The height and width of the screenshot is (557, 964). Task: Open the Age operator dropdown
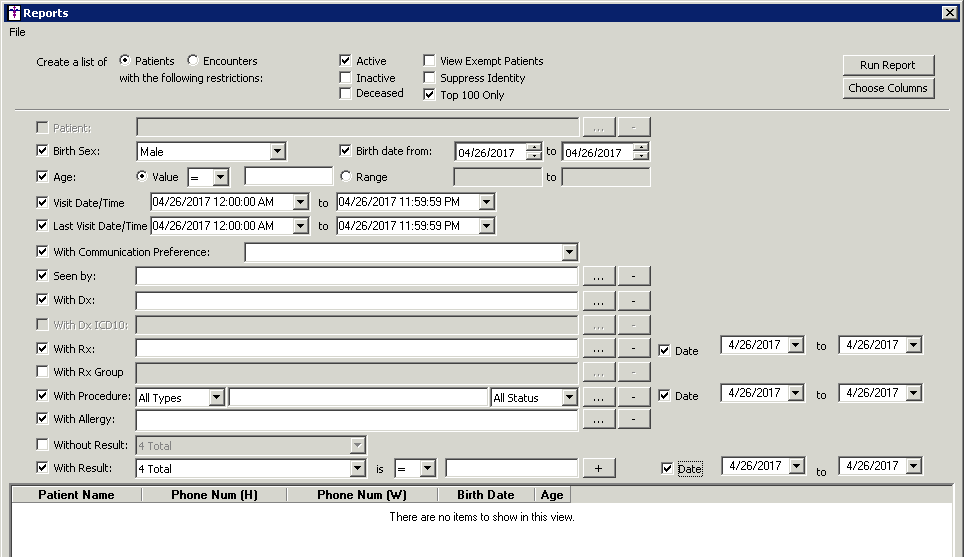[x=221, y=177]
